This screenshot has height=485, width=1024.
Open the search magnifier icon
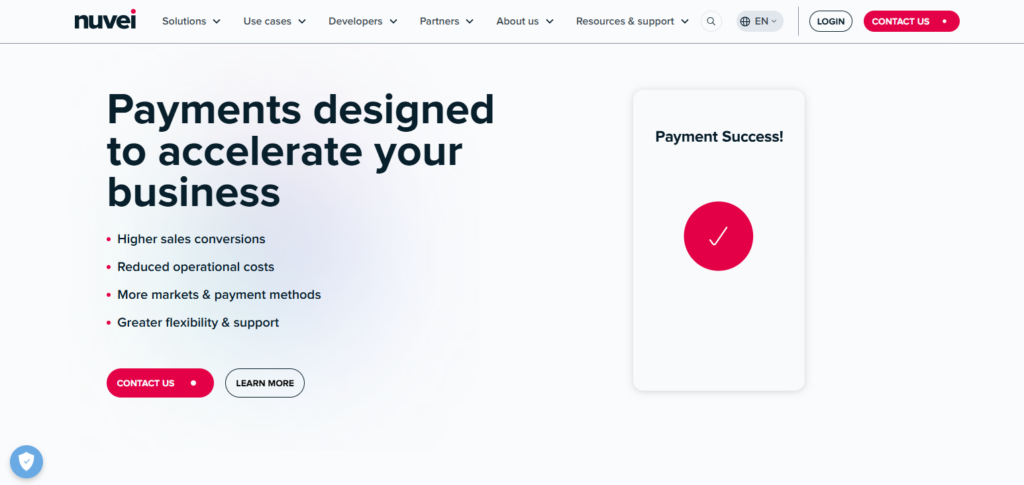(x=711, y=21)
